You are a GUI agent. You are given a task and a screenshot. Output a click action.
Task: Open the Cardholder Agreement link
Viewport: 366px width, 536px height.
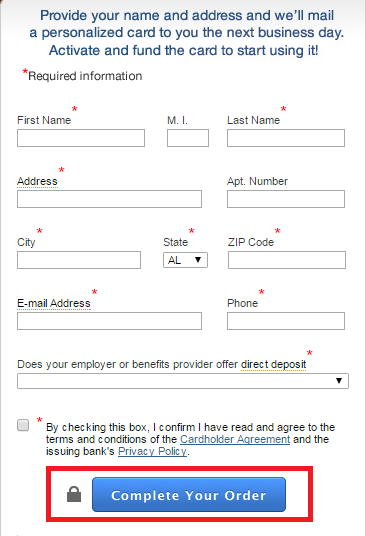pos(235,439)
